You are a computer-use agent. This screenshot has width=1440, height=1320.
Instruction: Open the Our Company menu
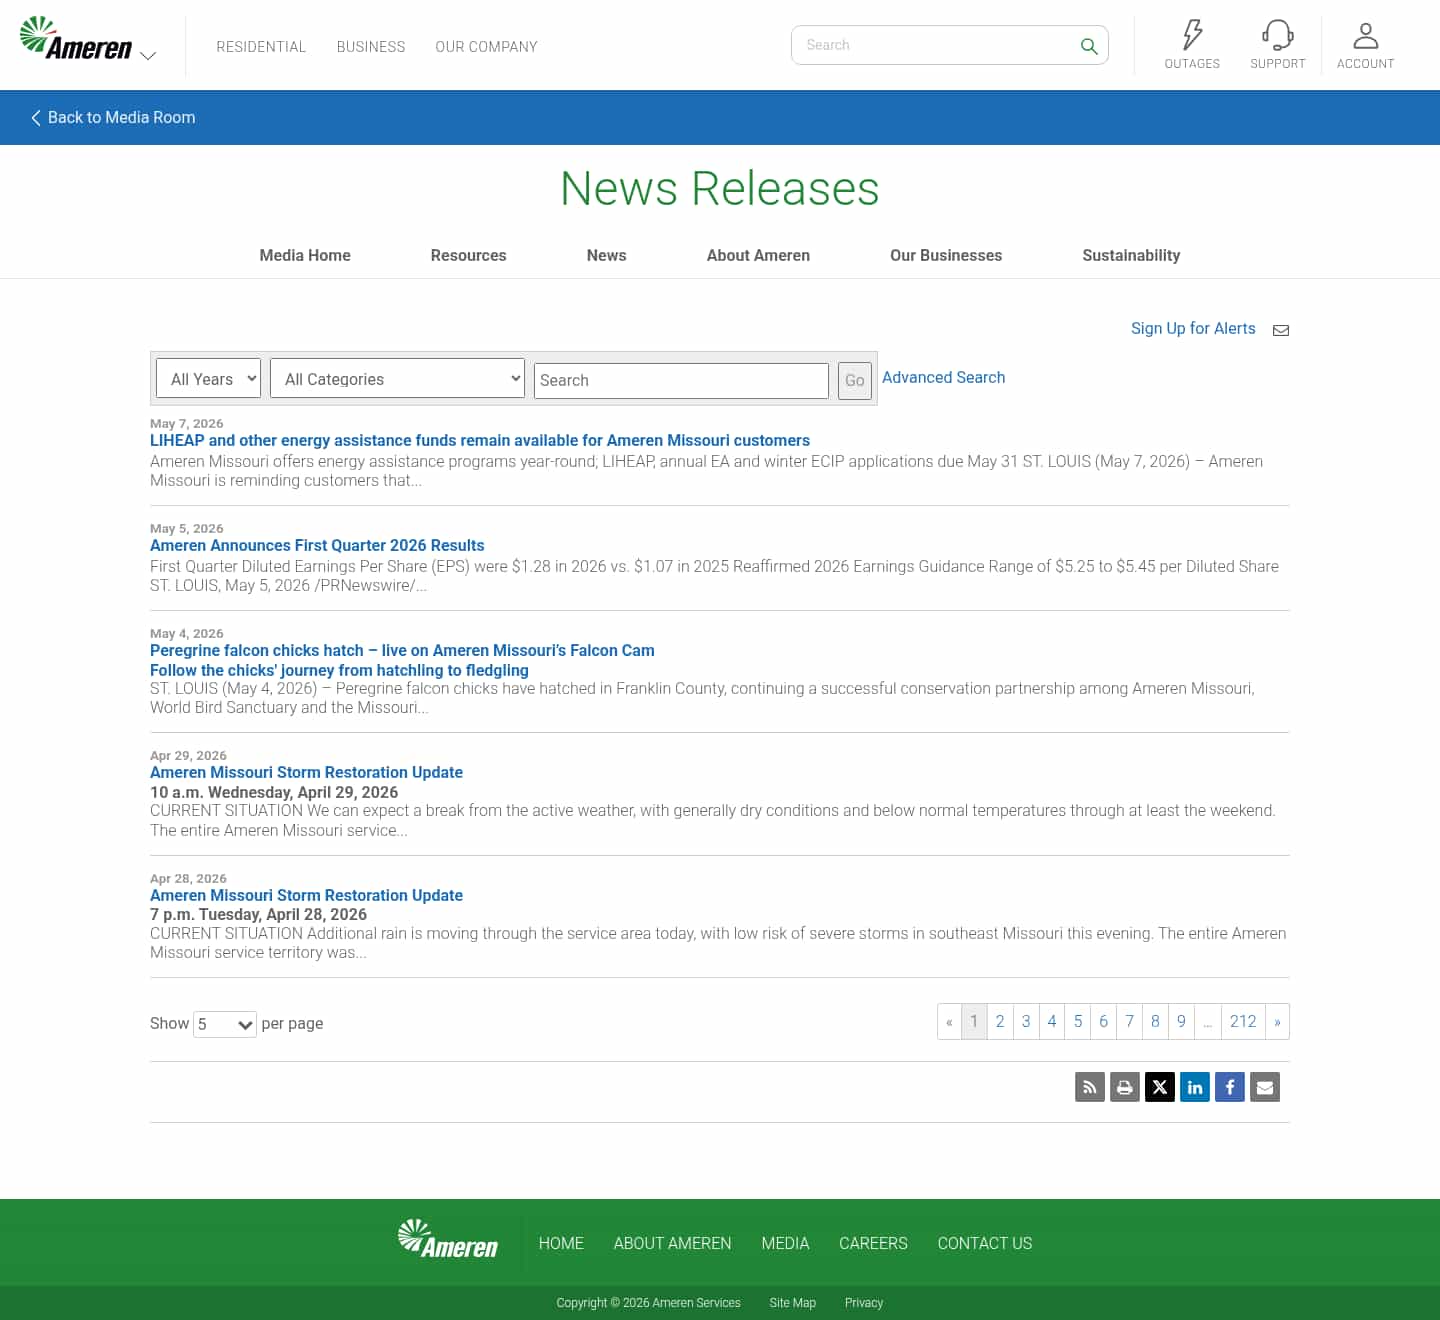(486, 47)
